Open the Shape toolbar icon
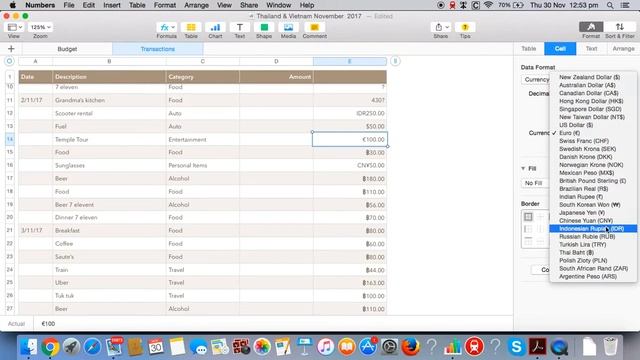 coord(264,27)
